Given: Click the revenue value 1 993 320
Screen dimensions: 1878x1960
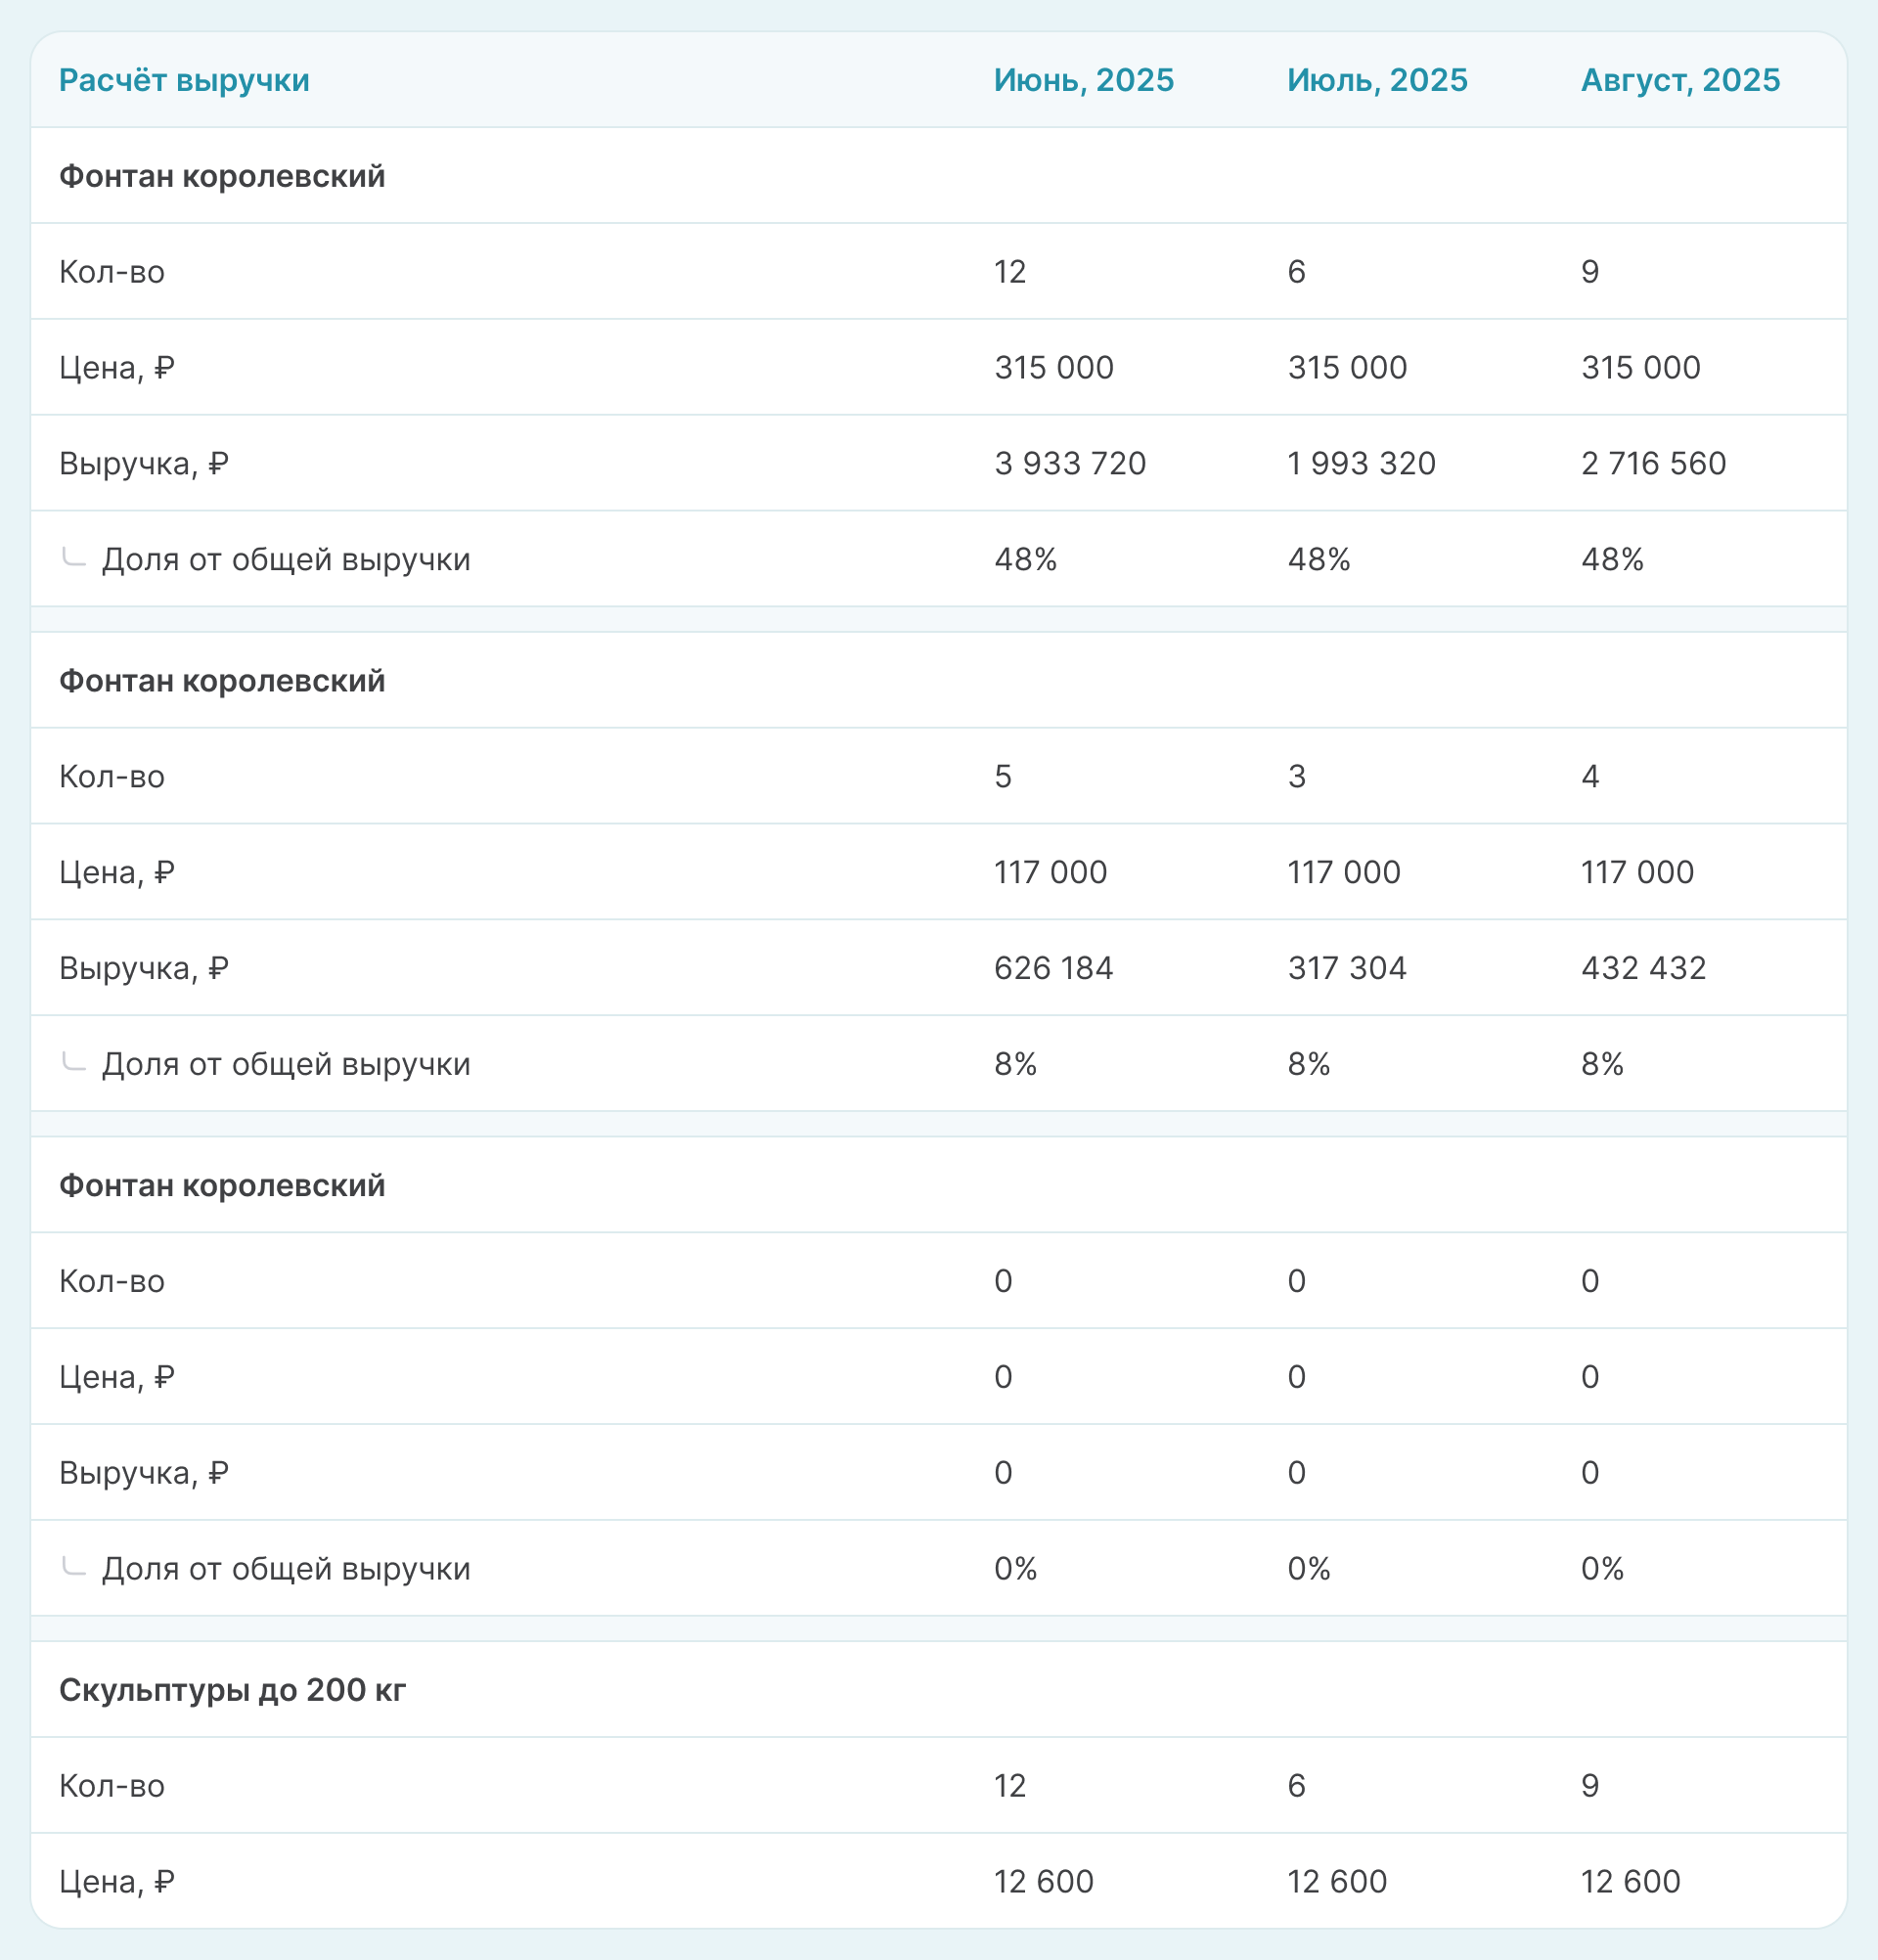Looking at the screenshot, I should [x=1361, y=463].
